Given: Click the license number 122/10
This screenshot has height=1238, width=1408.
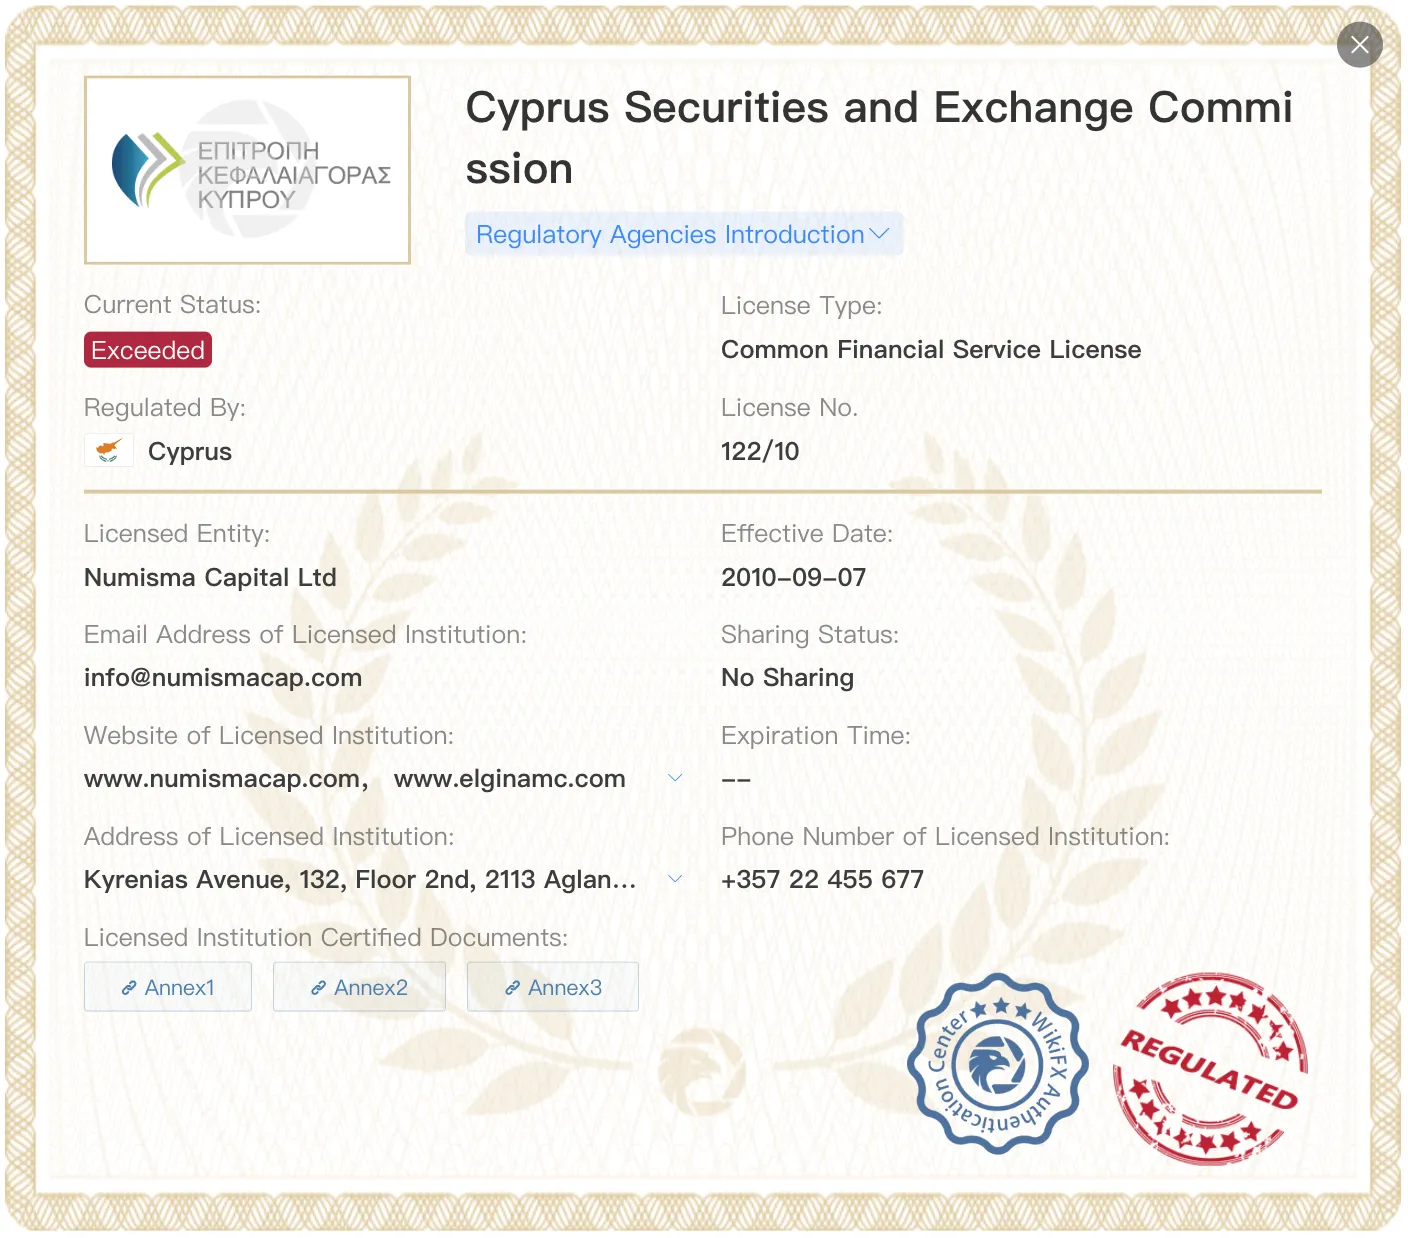Looking at the screenshot, I should tap(760, 451).
